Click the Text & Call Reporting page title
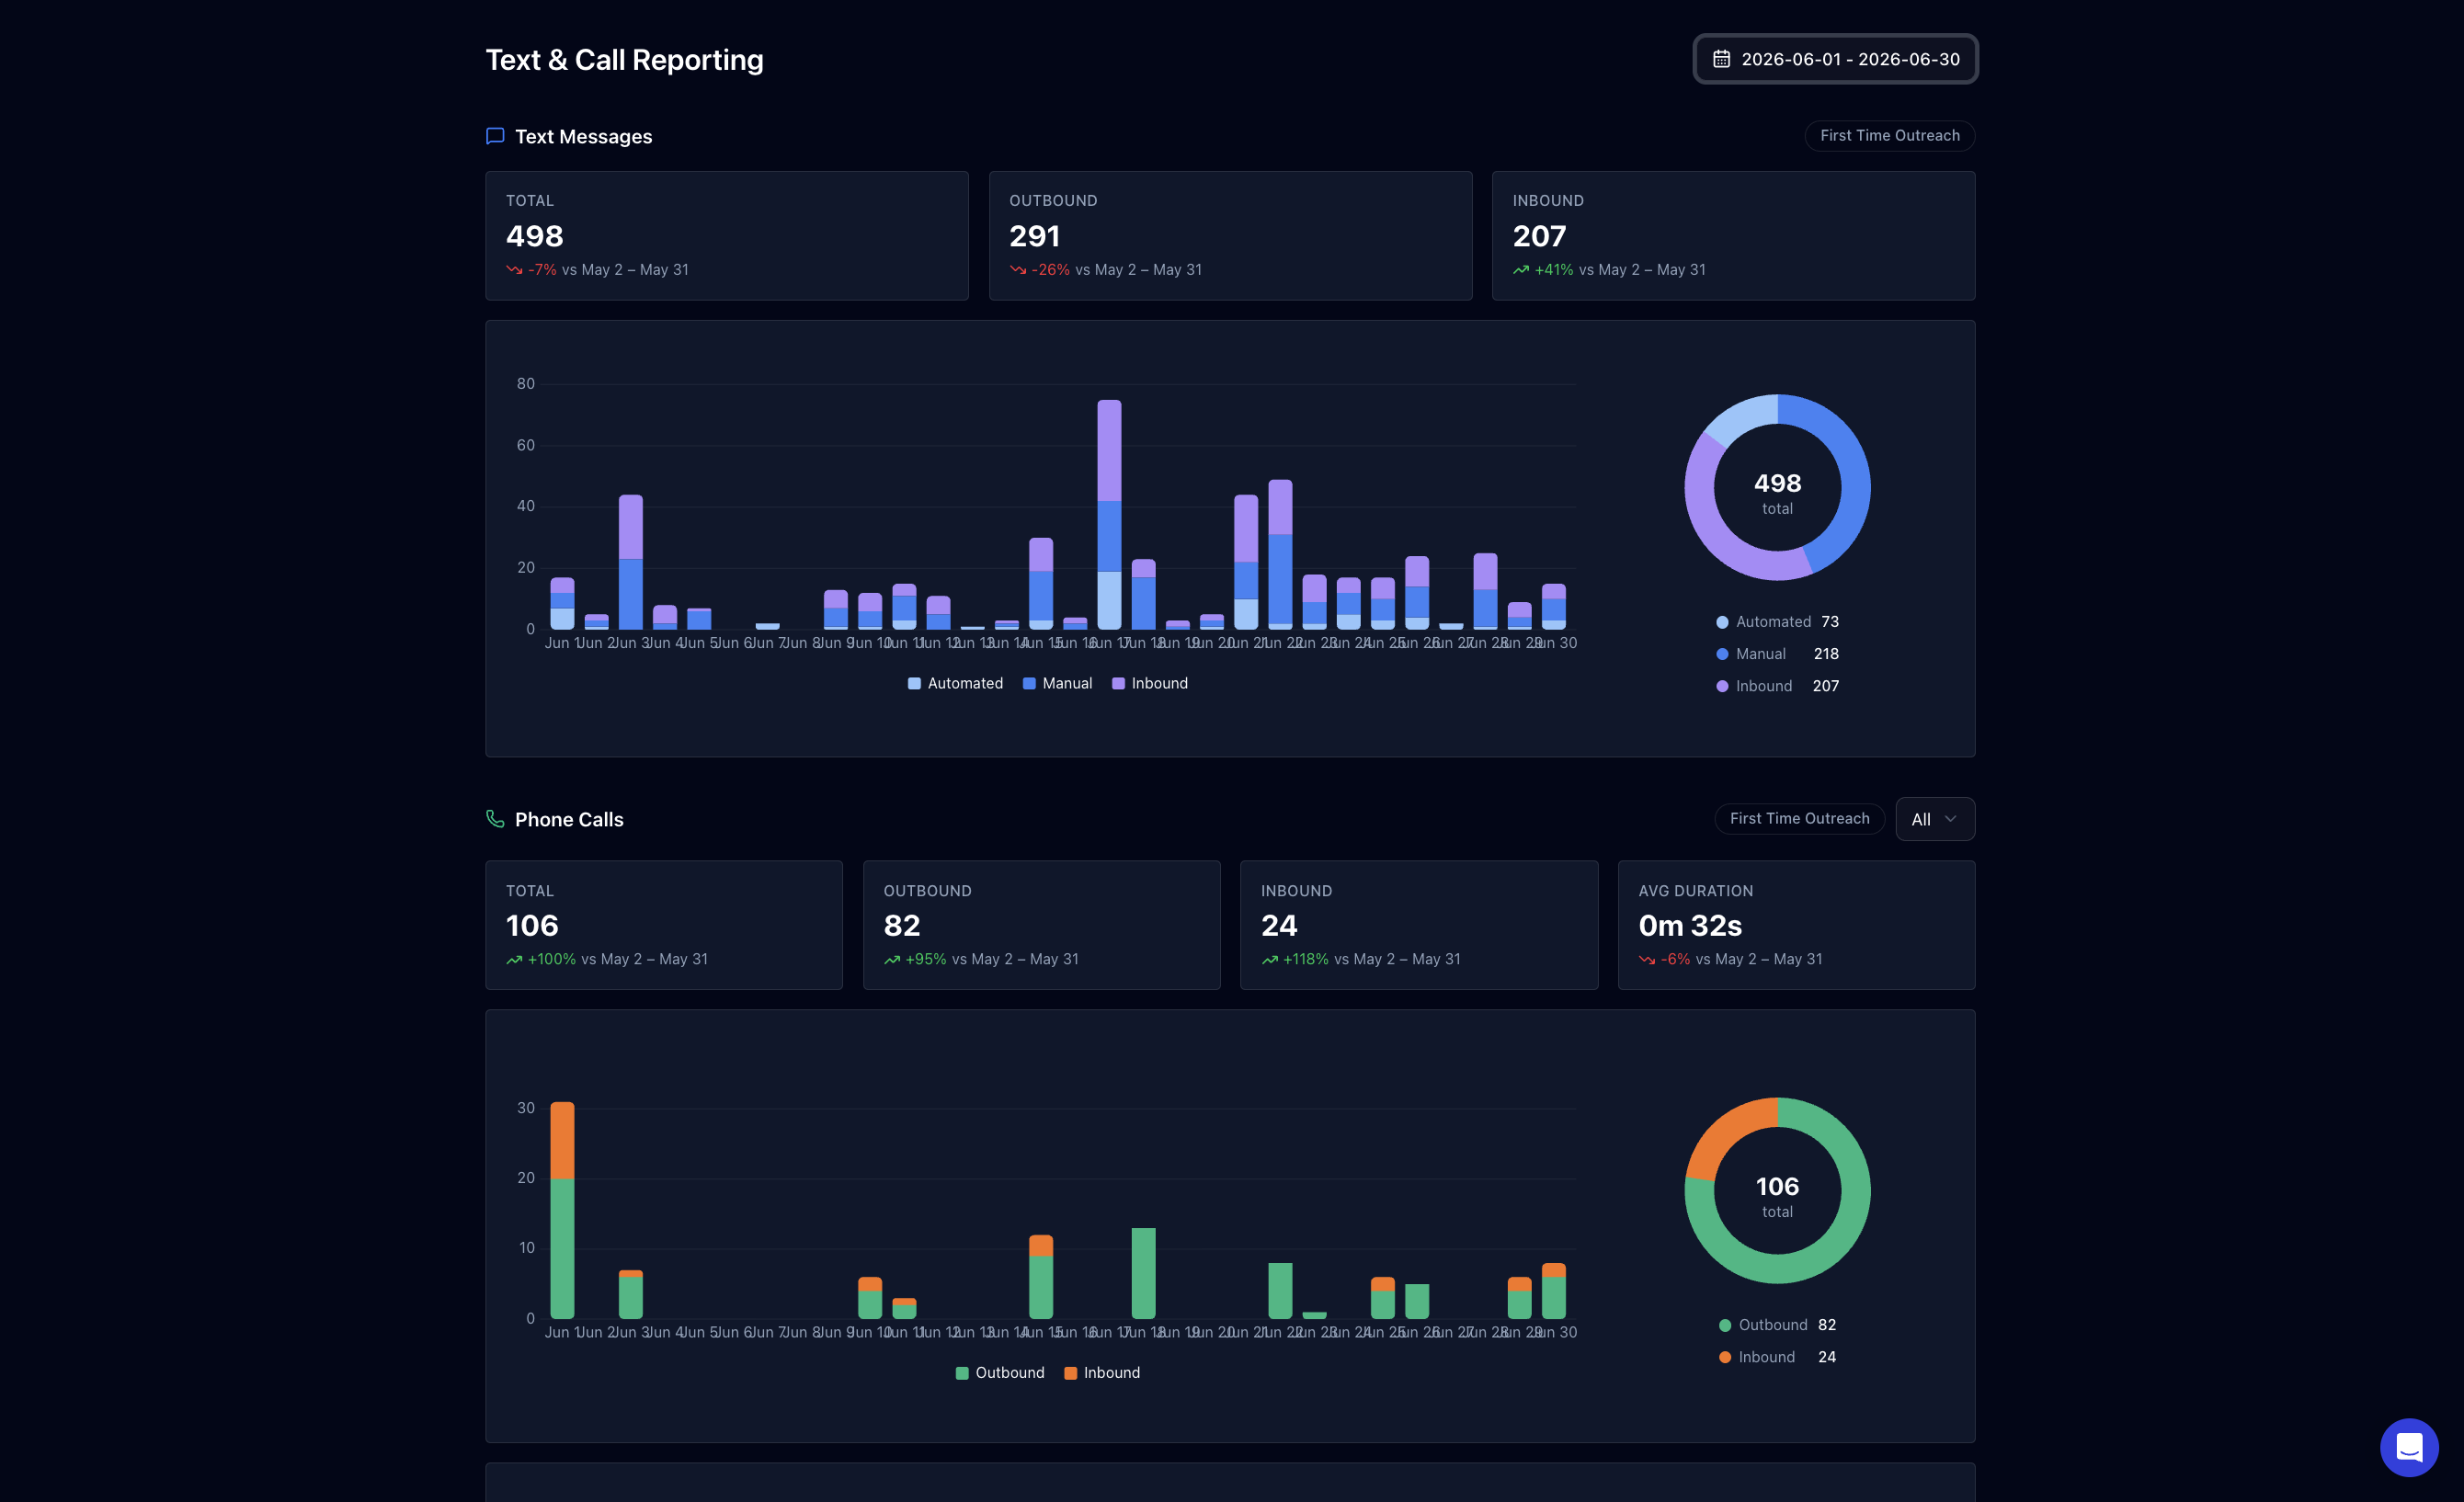 pyautogui.click(x=624, y=60)
